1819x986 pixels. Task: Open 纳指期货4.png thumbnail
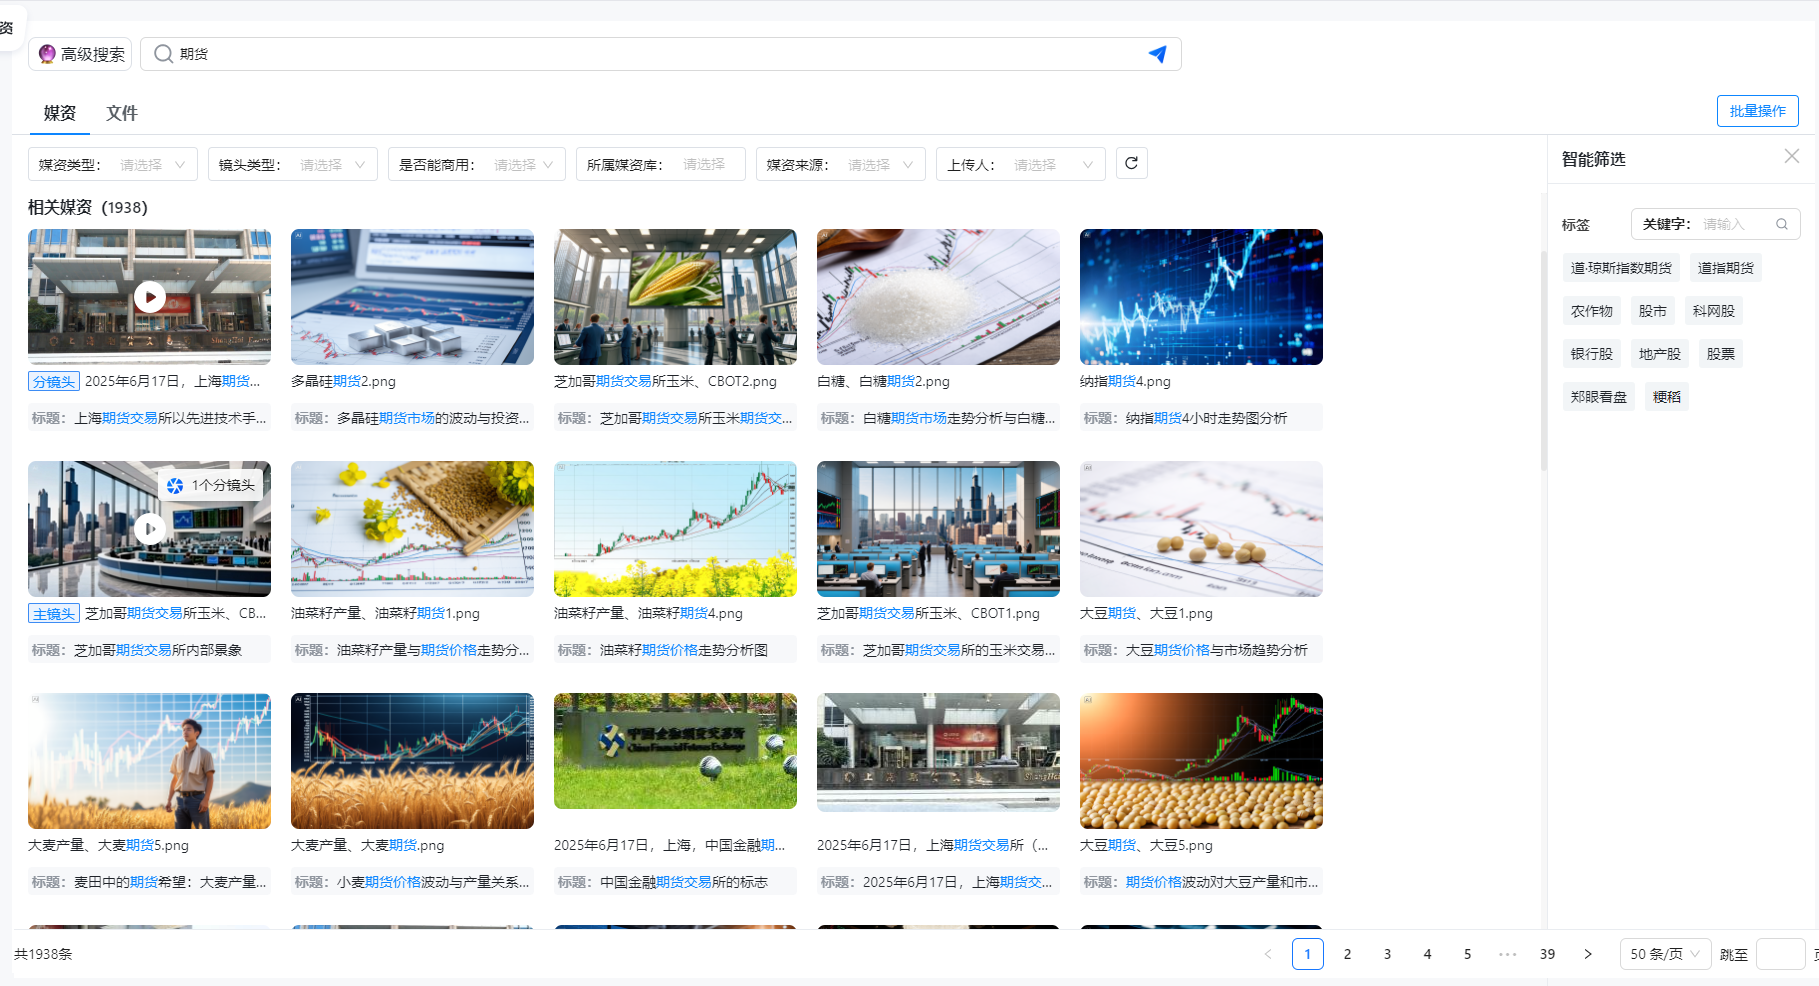pos(1201,297)
